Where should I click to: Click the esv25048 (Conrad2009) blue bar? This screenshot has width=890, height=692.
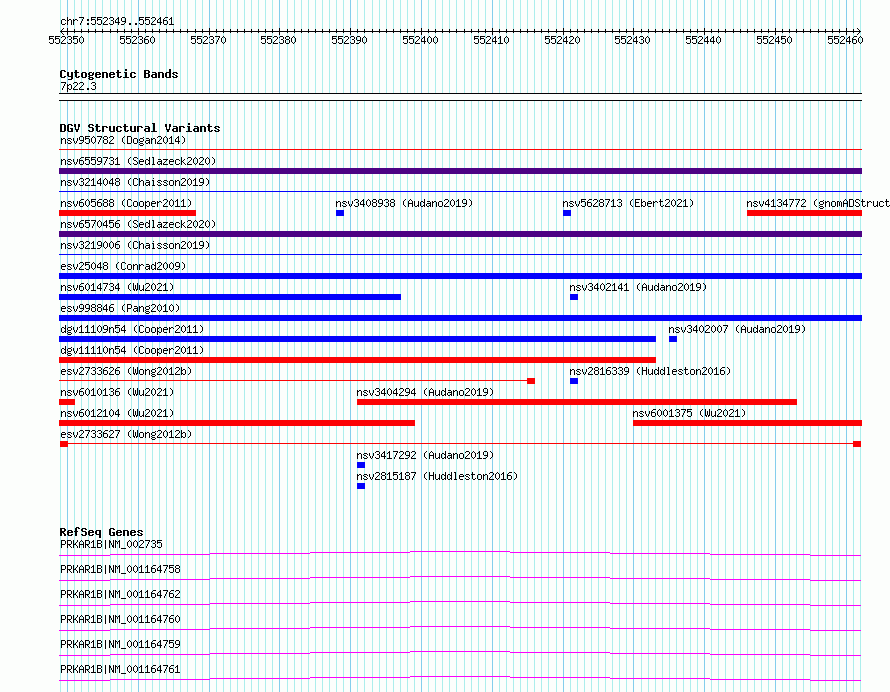pos(460,276)
